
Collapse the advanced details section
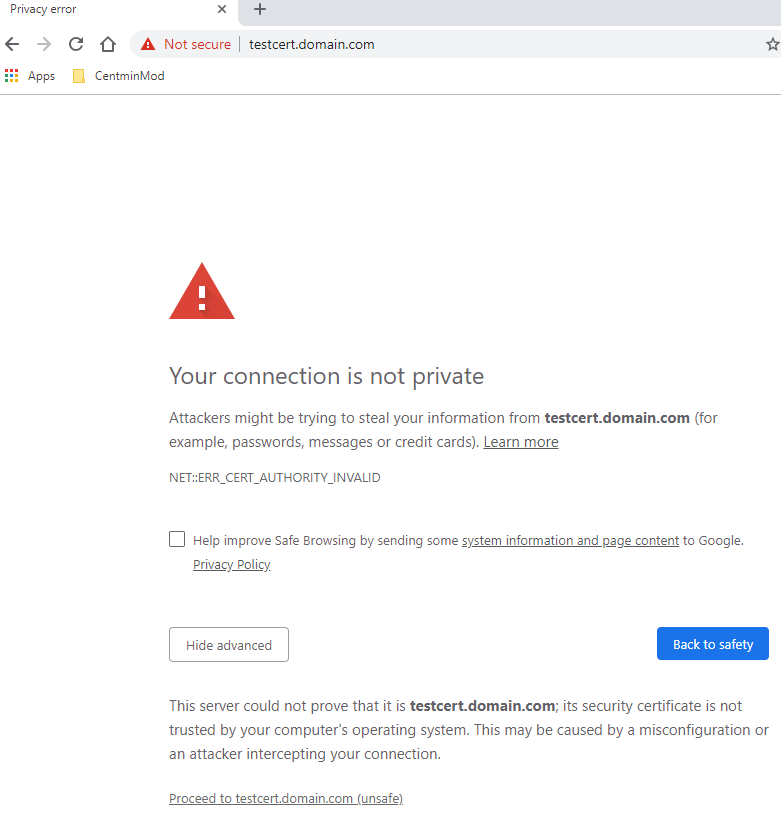(x=228, y=644)
